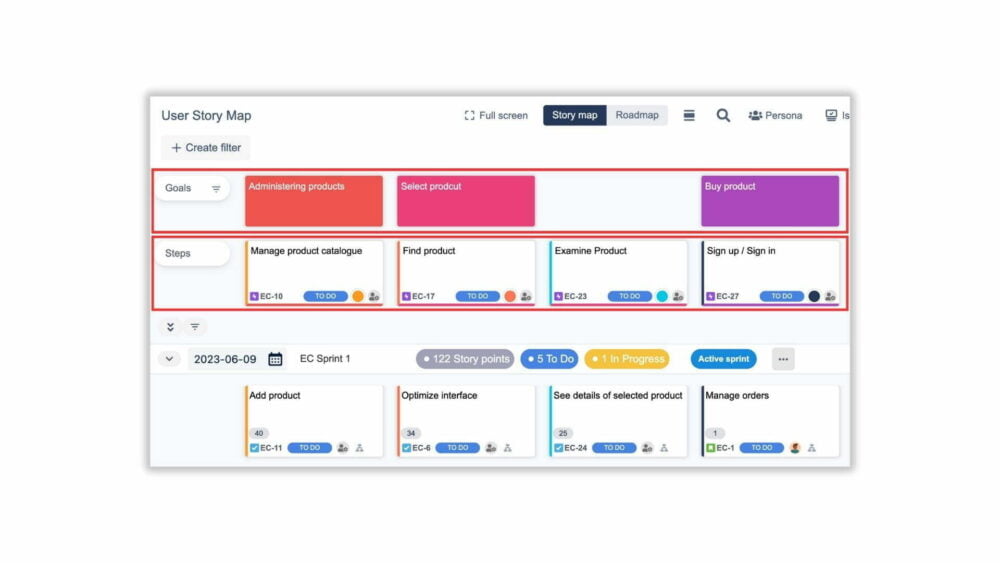Select the purple Buy product goal card
The height and width of the screenshot is (563, 1000).
click(770, 200)
